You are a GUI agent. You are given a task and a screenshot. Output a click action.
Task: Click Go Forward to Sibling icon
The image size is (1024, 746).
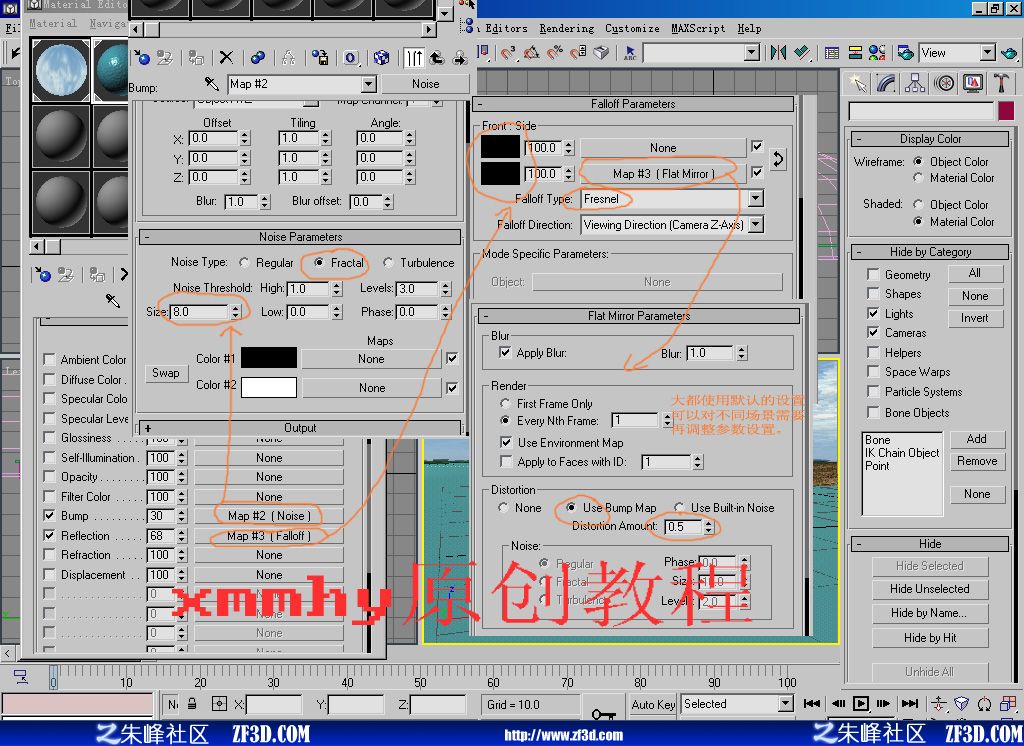[460, 57]
